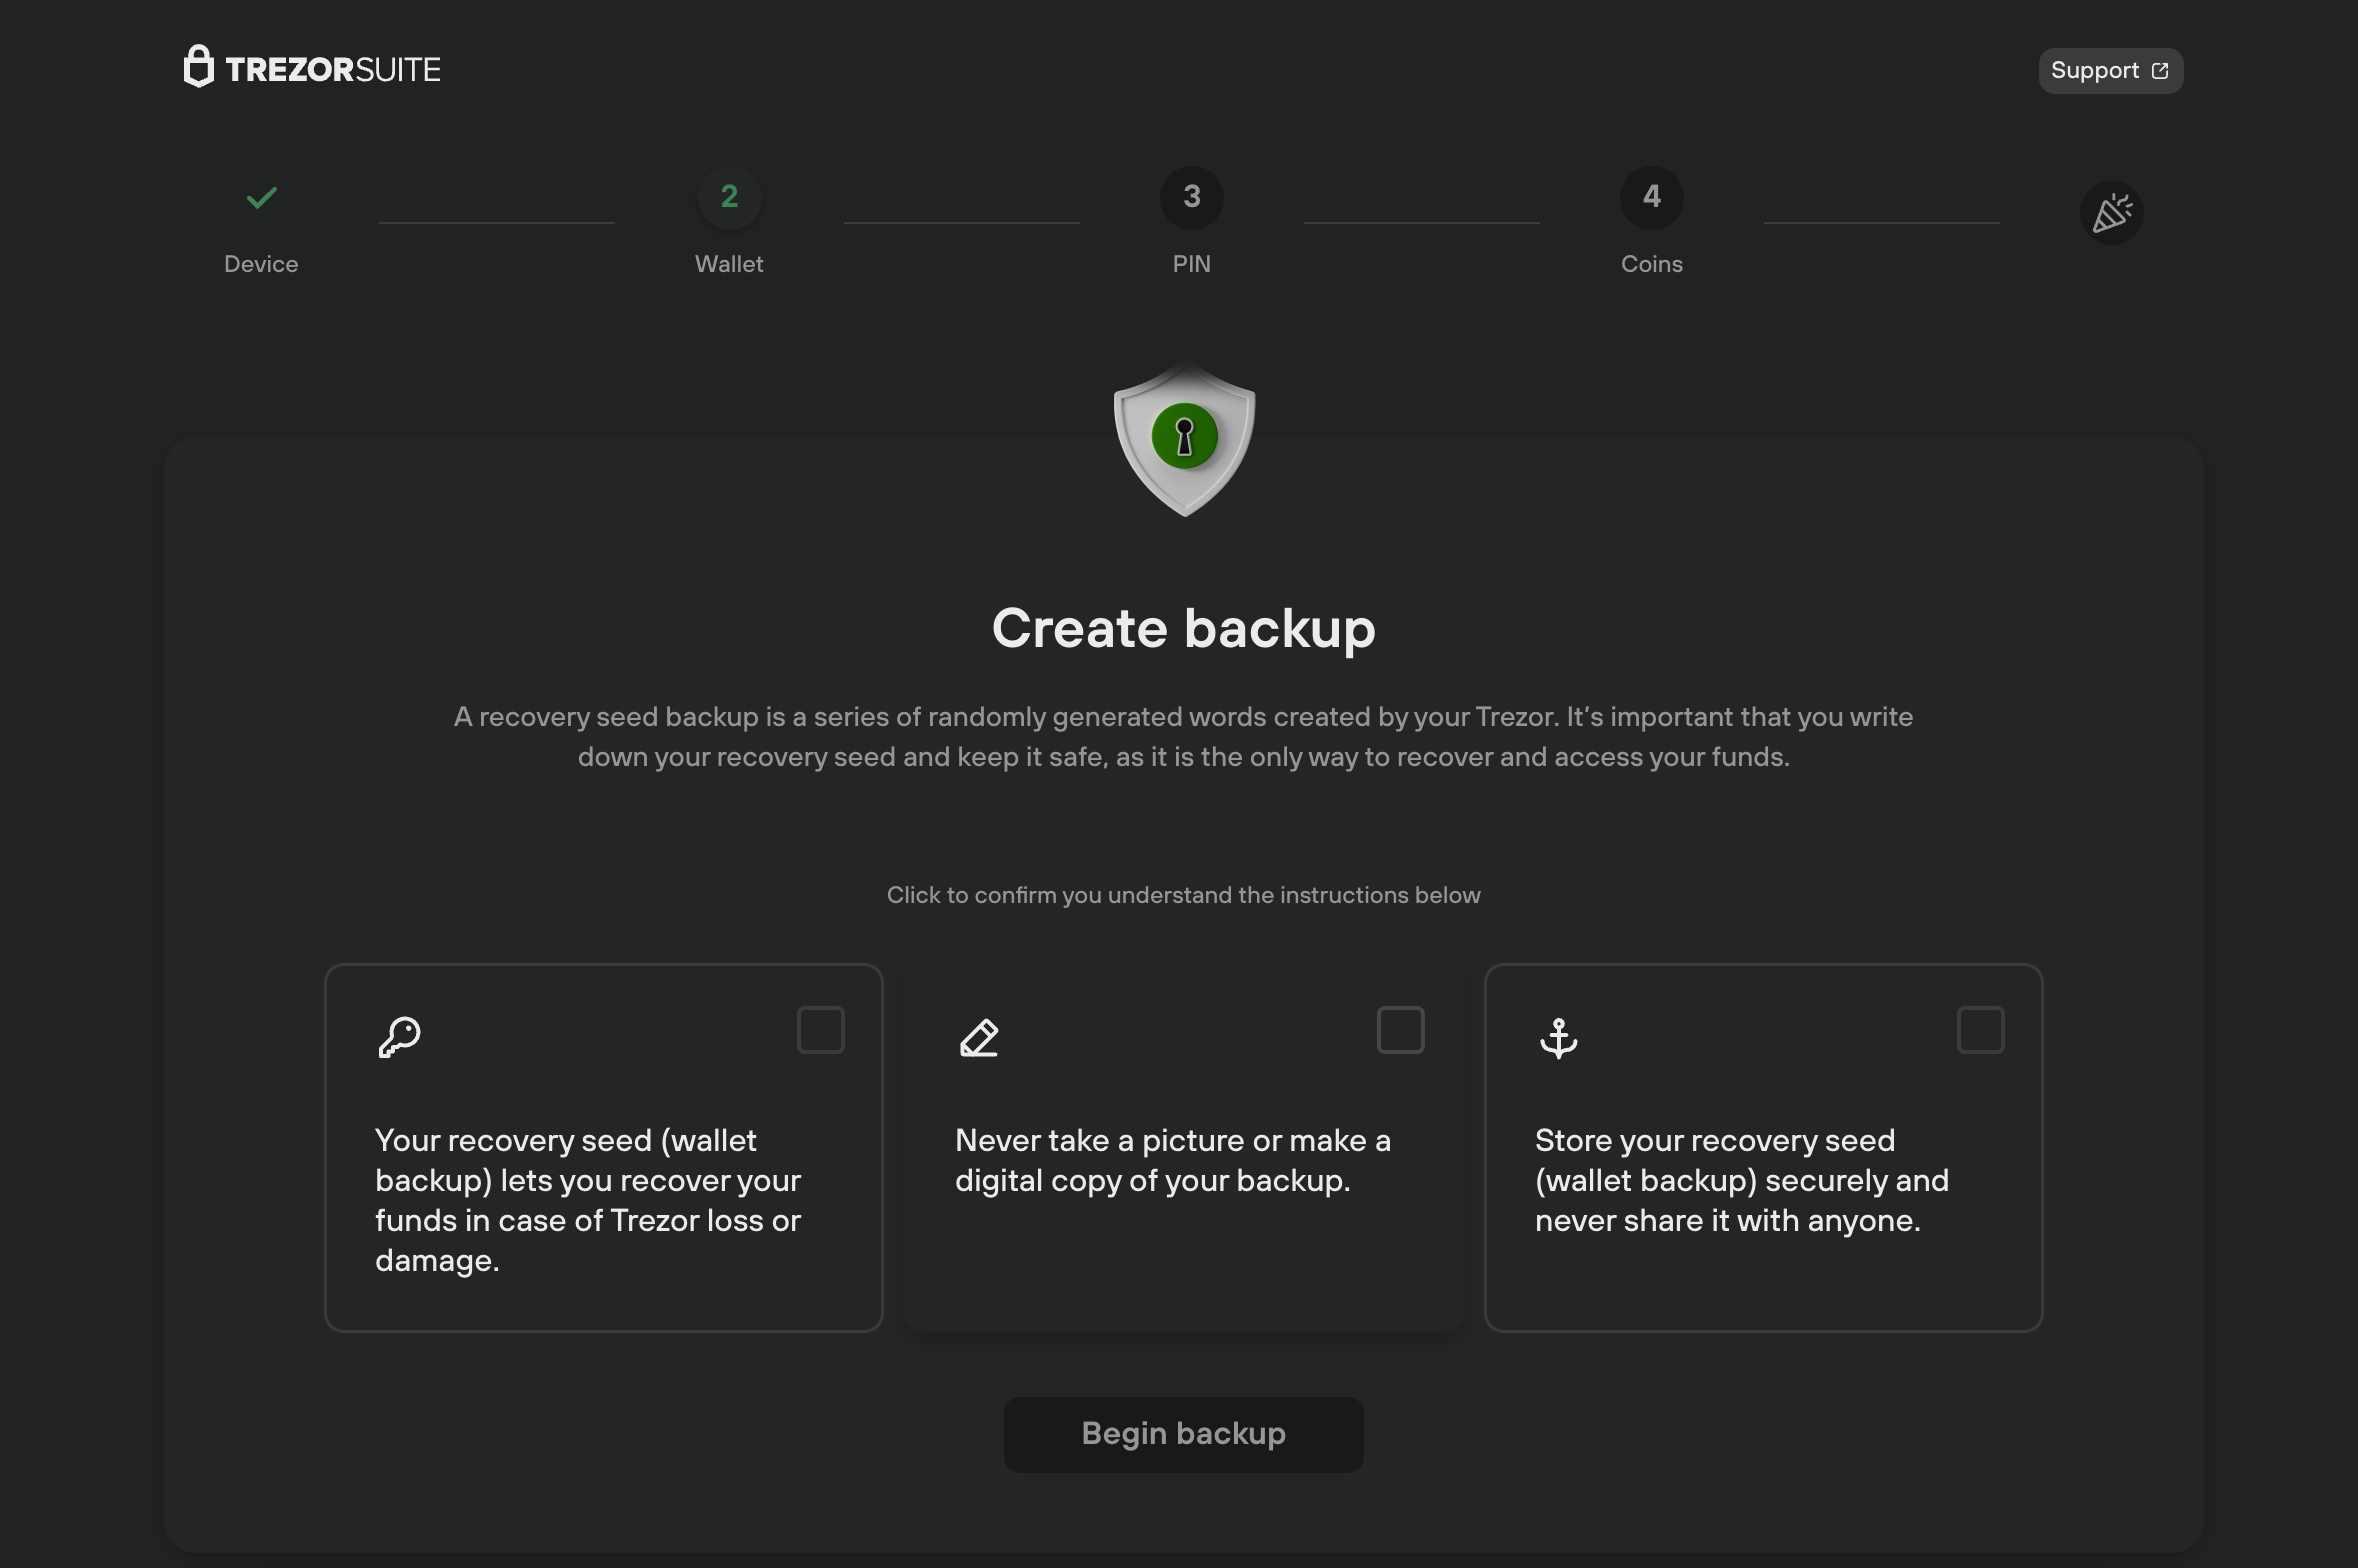Click the step 4 Coins circle
The width and height of the screenshot is (2358, 1568).
(x=1651, y=197)
